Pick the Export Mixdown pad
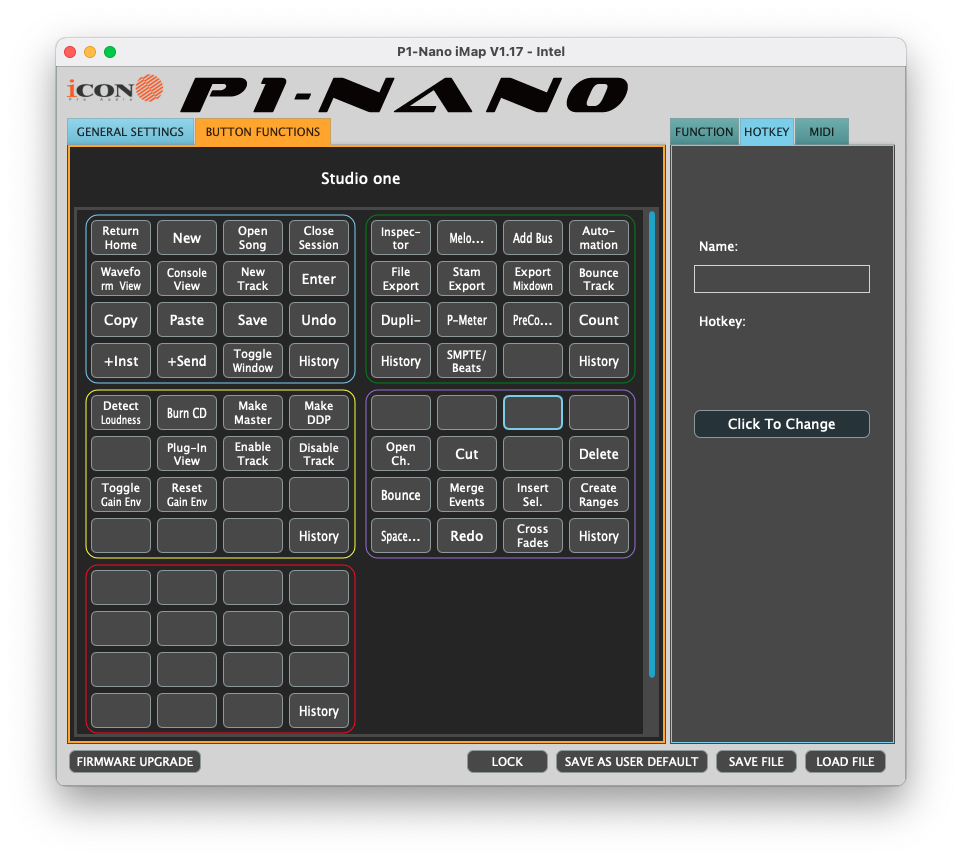The width and height of the screenshot is (962, 860). 533,279
